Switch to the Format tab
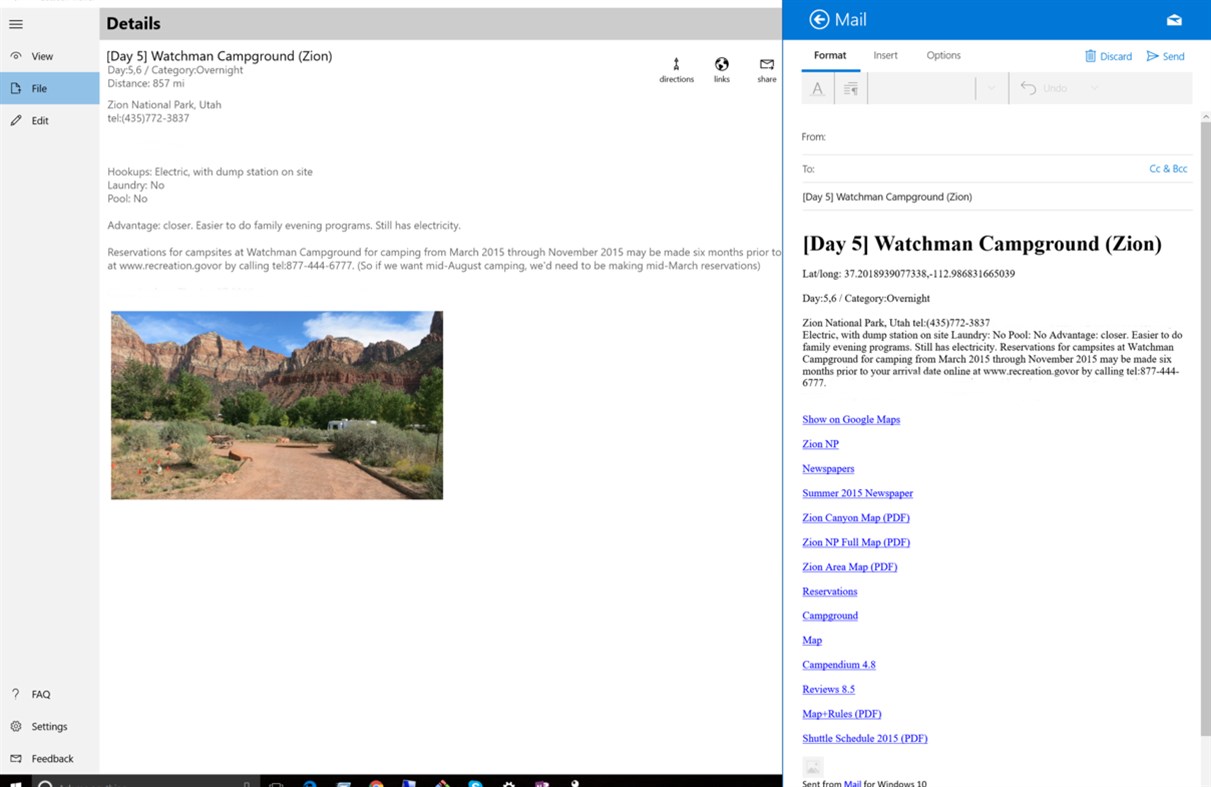Viewport: 1211px width, 787px height. pos(830,55)
